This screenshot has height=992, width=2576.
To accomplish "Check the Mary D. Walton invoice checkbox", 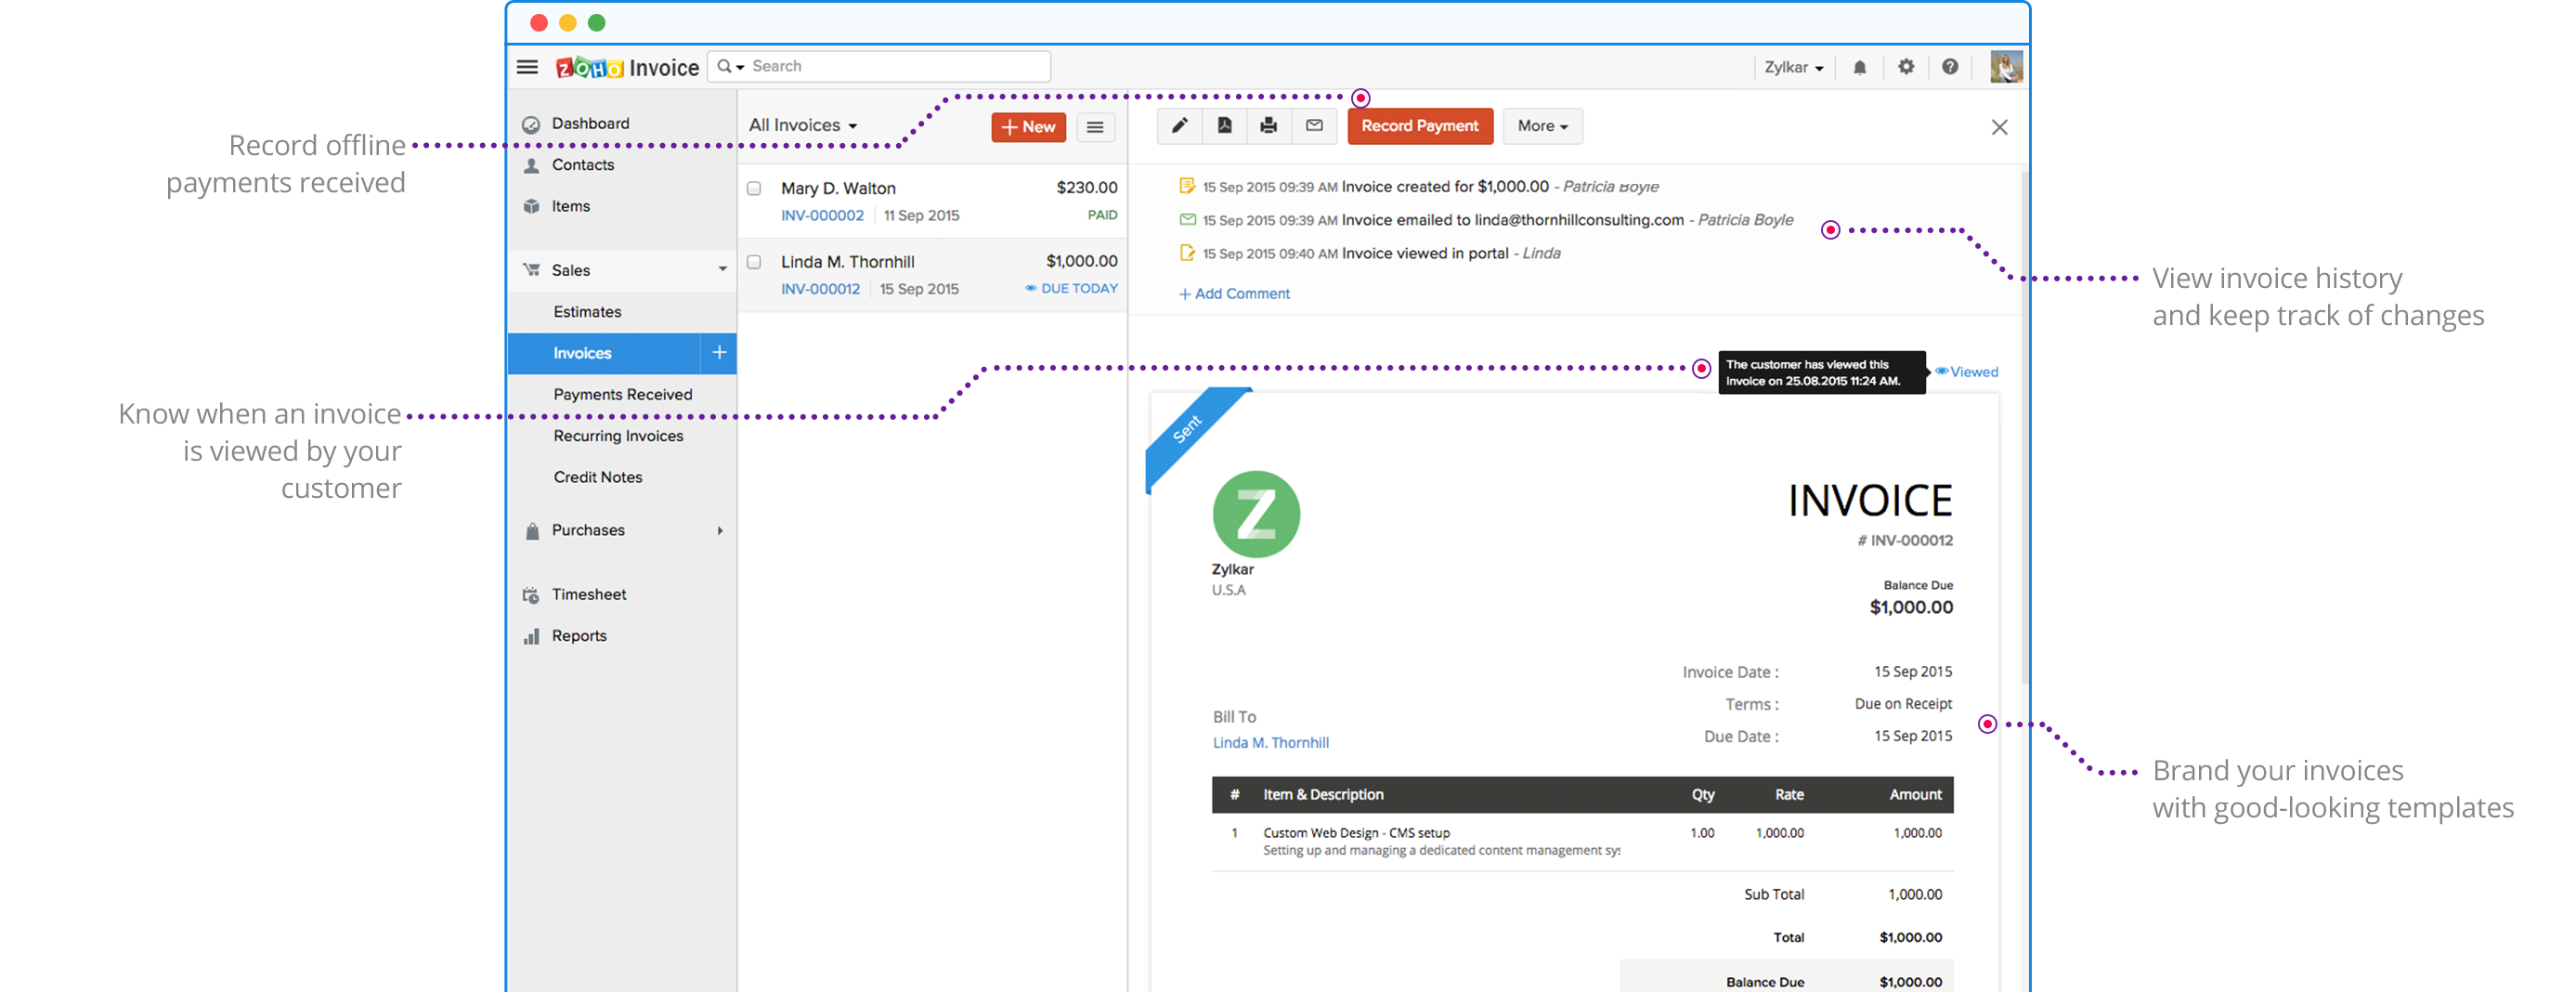I will coord(754,188).
